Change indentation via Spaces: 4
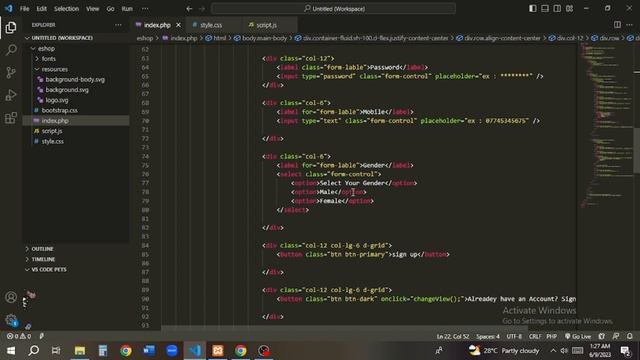 pyautogui.click(x=488, y=336)
